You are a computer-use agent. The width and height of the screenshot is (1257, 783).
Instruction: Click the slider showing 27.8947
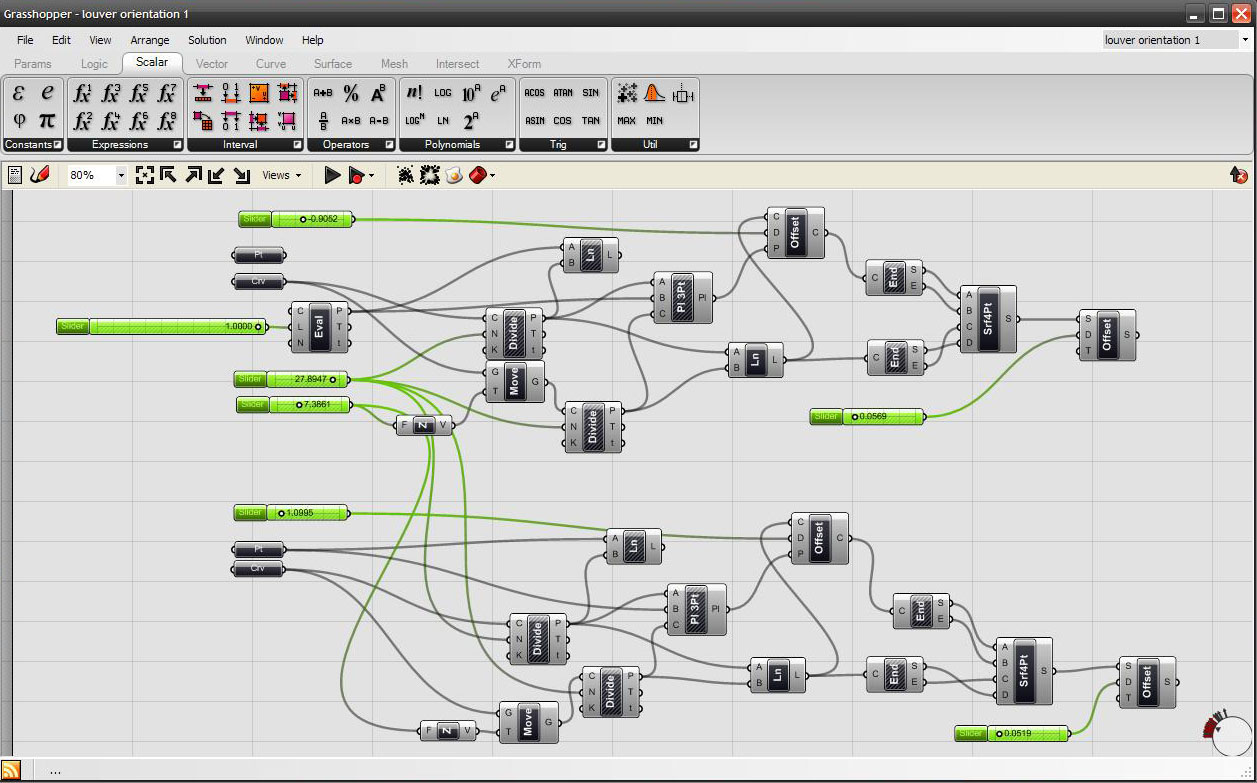point(292,379)
